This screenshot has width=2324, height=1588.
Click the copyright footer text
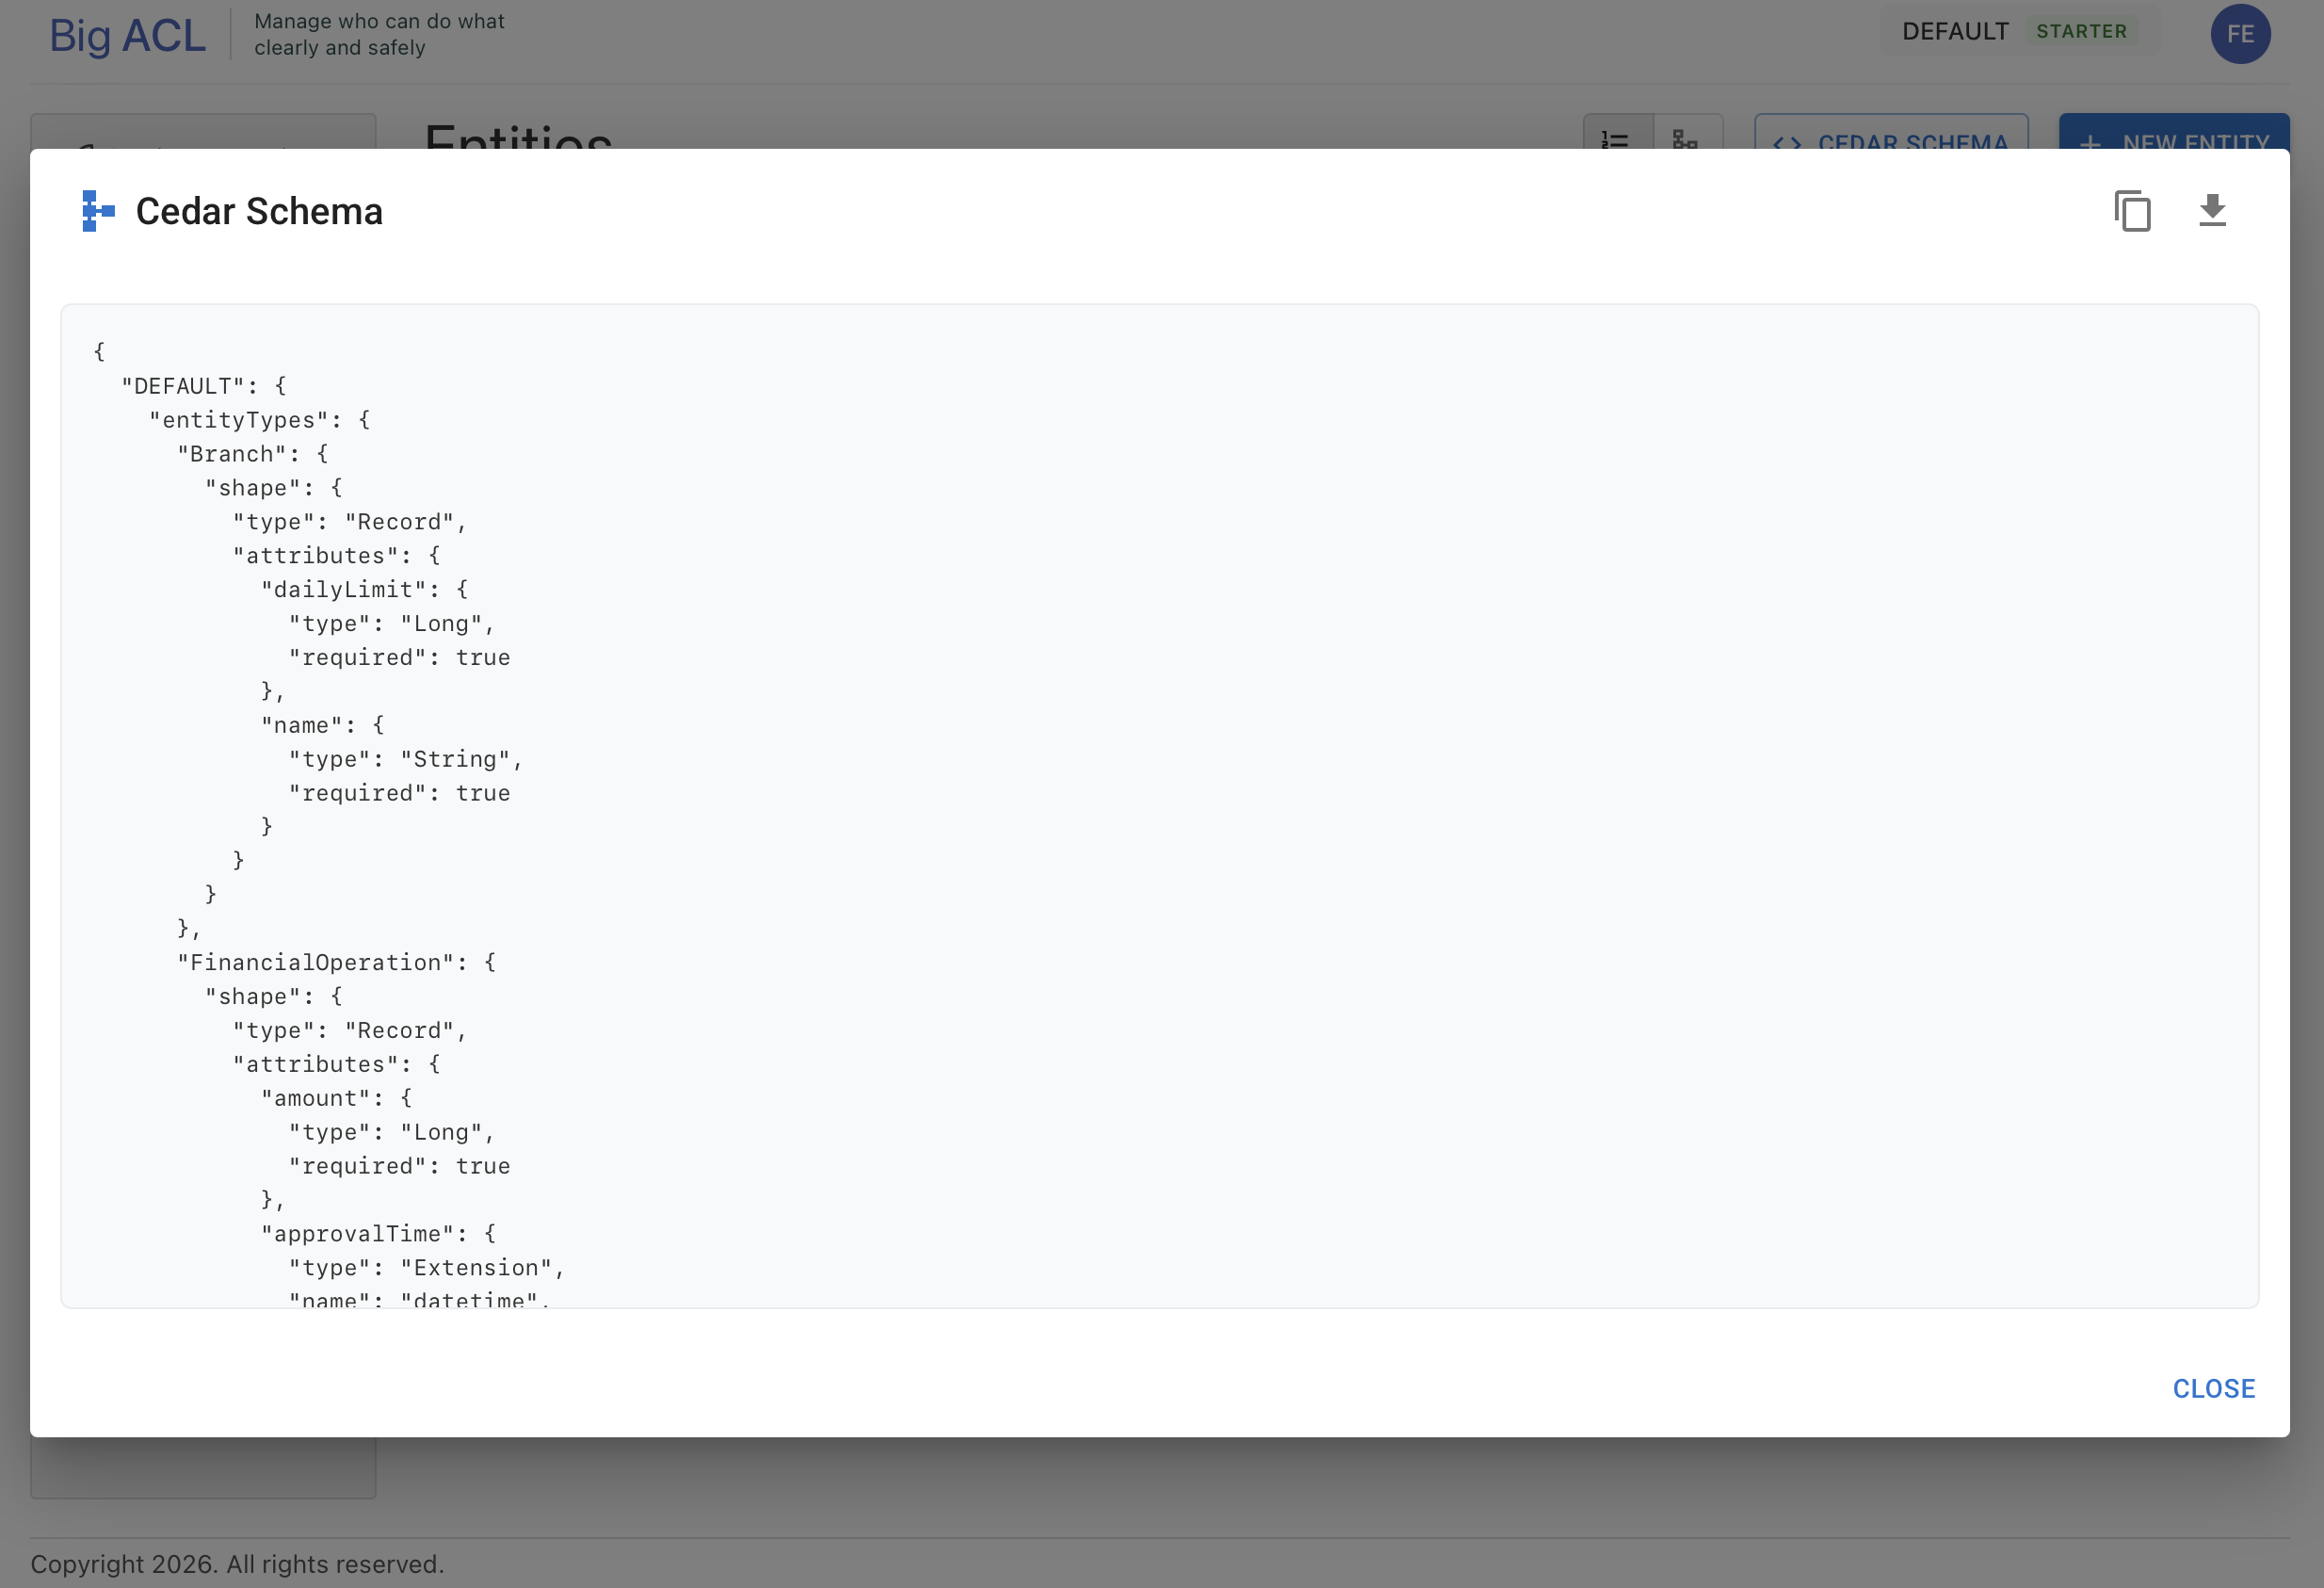[237, 1563]
